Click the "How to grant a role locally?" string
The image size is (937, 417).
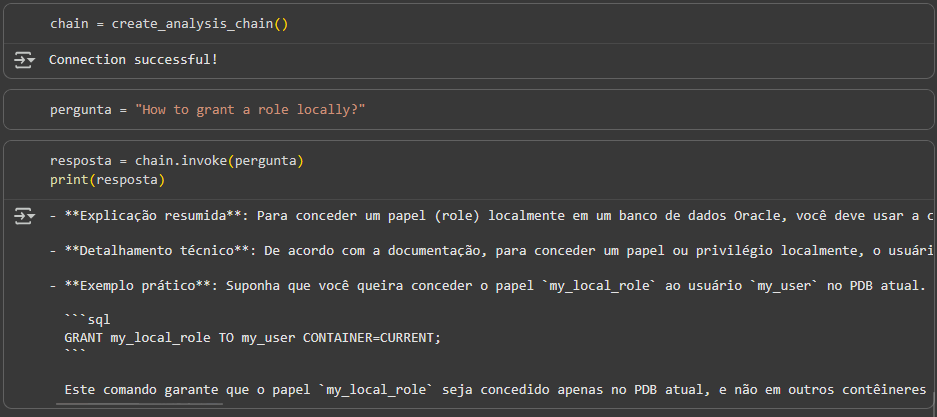[250, 109]
